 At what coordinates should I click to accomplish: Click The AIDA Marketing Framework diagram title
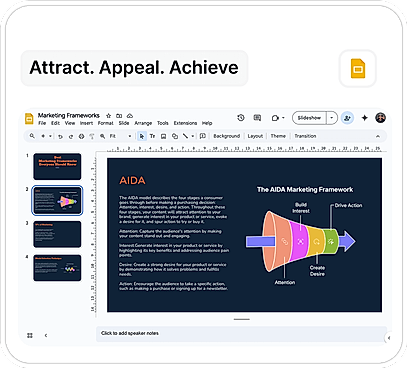(x=305, y=190)
